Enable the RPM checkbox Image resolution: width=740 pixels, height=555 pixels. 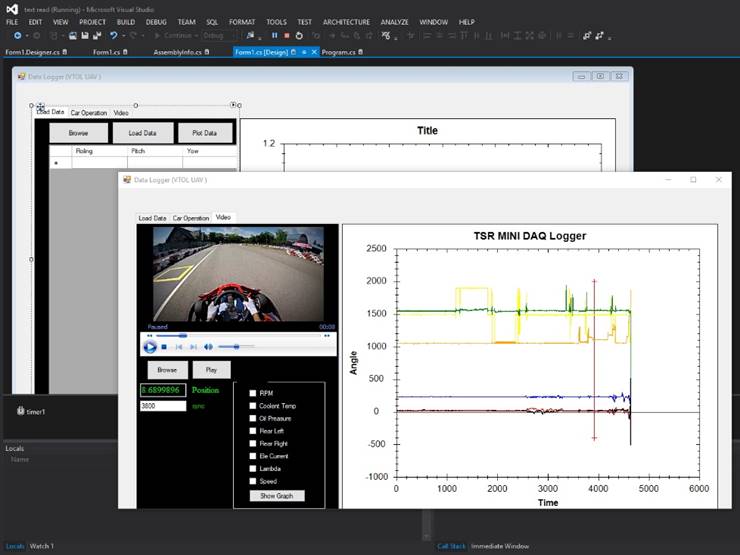[253, 393]
